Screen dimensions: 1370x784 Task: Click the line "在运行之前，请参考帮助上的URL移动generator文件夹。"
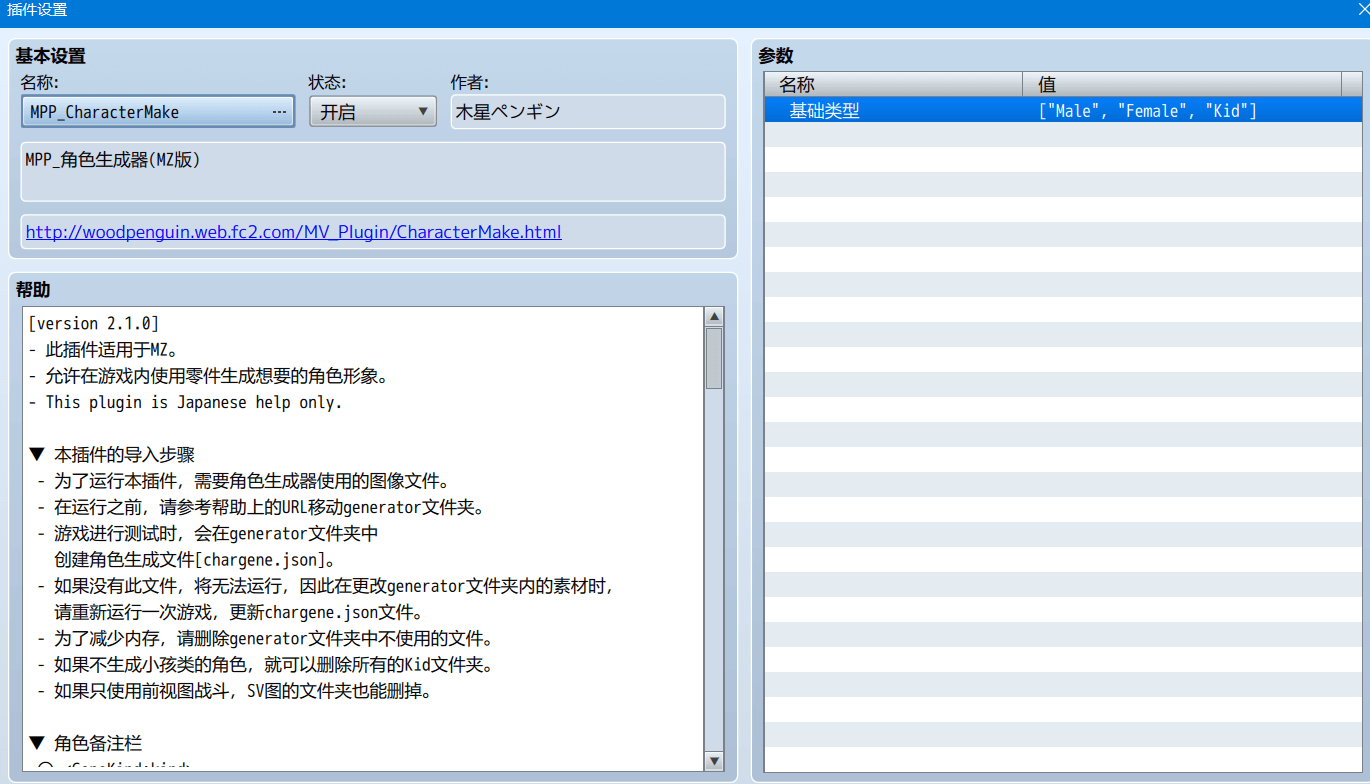point(261,507)
